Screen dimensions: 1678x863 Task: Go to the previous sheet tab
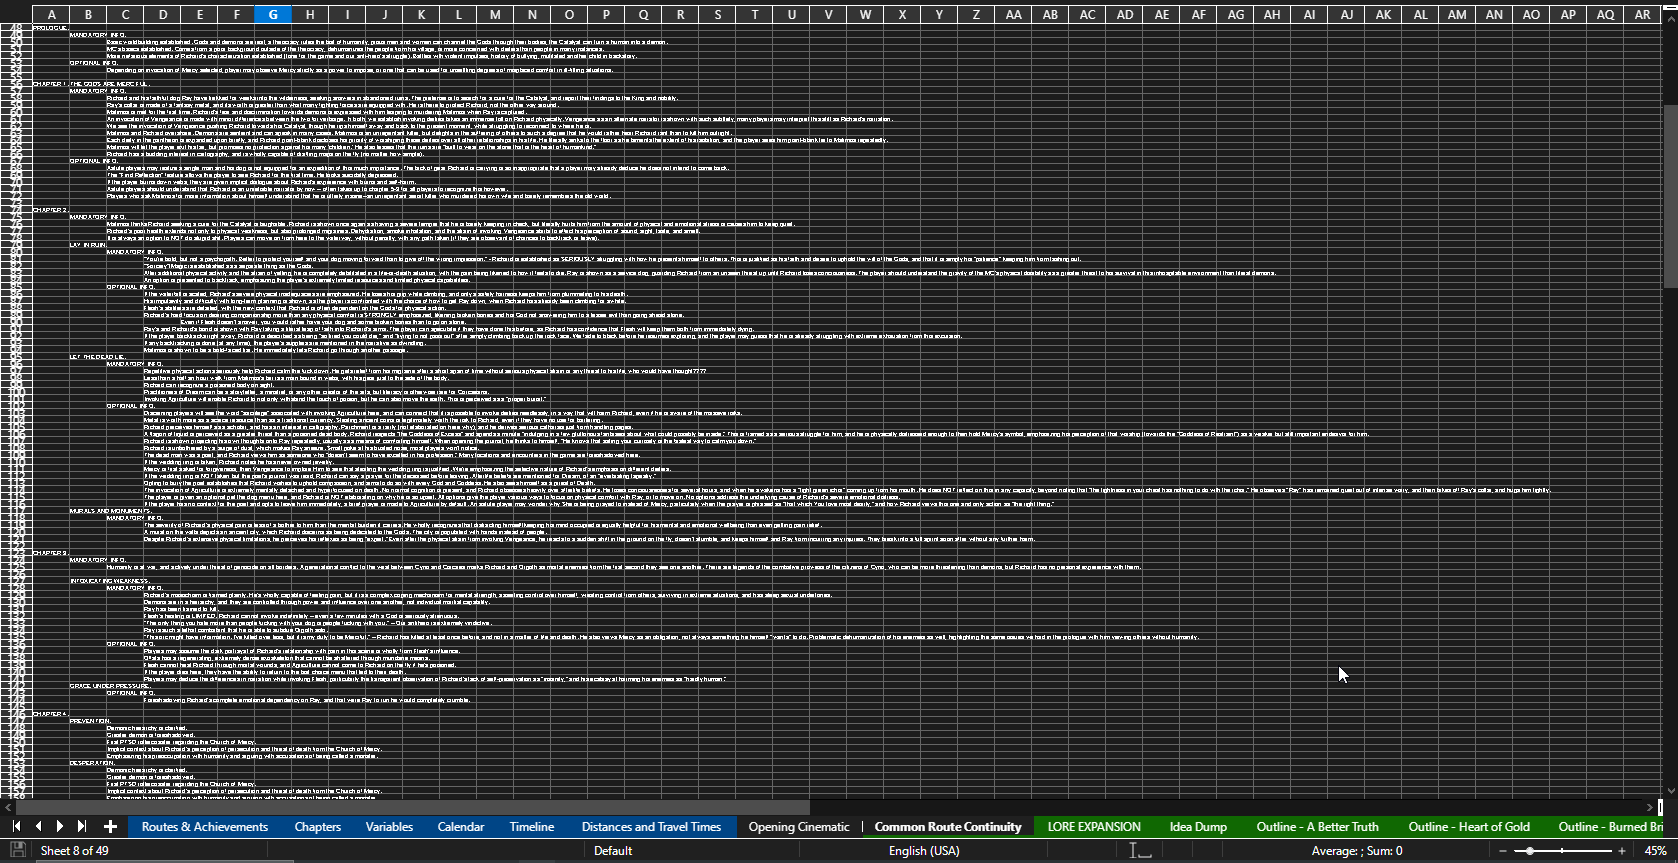[38, 826]
